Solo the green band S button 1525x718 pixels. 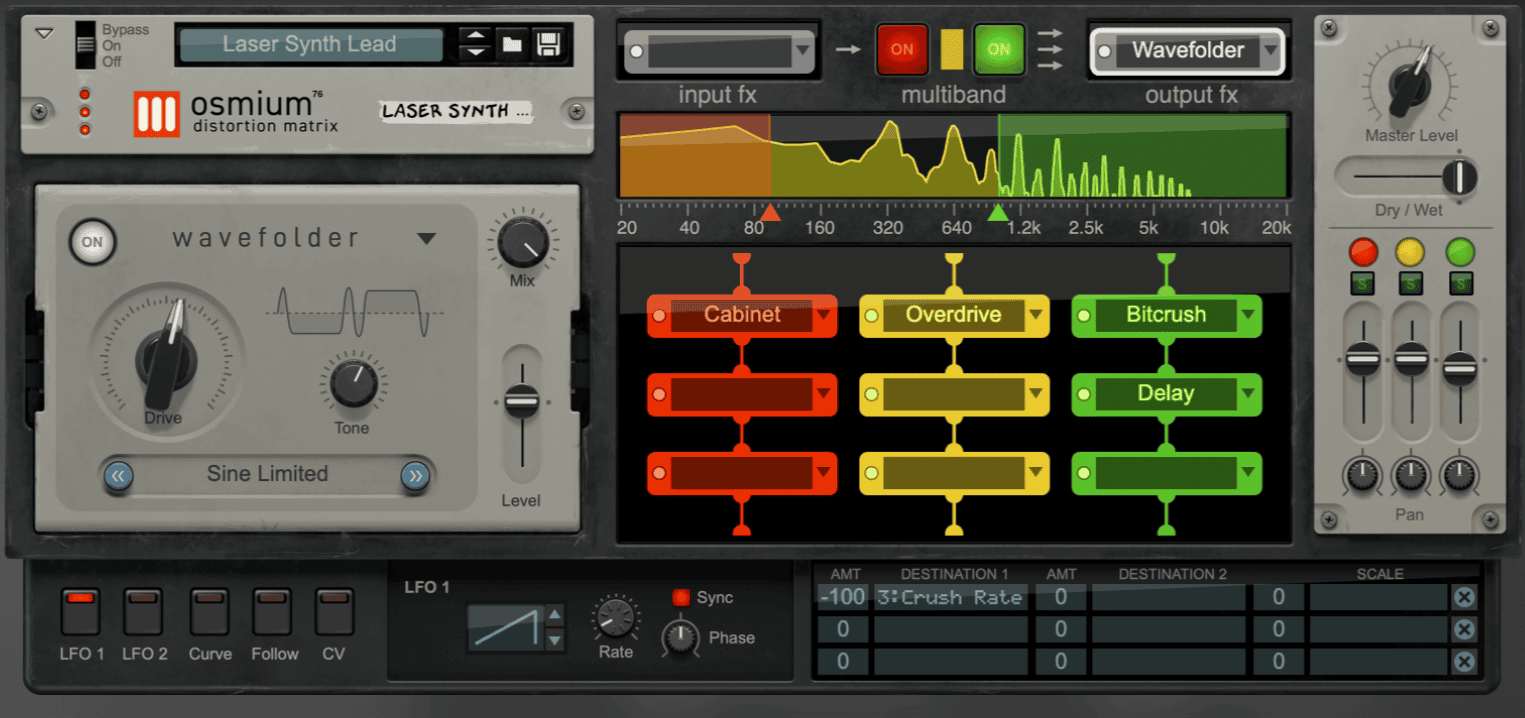1460,284
